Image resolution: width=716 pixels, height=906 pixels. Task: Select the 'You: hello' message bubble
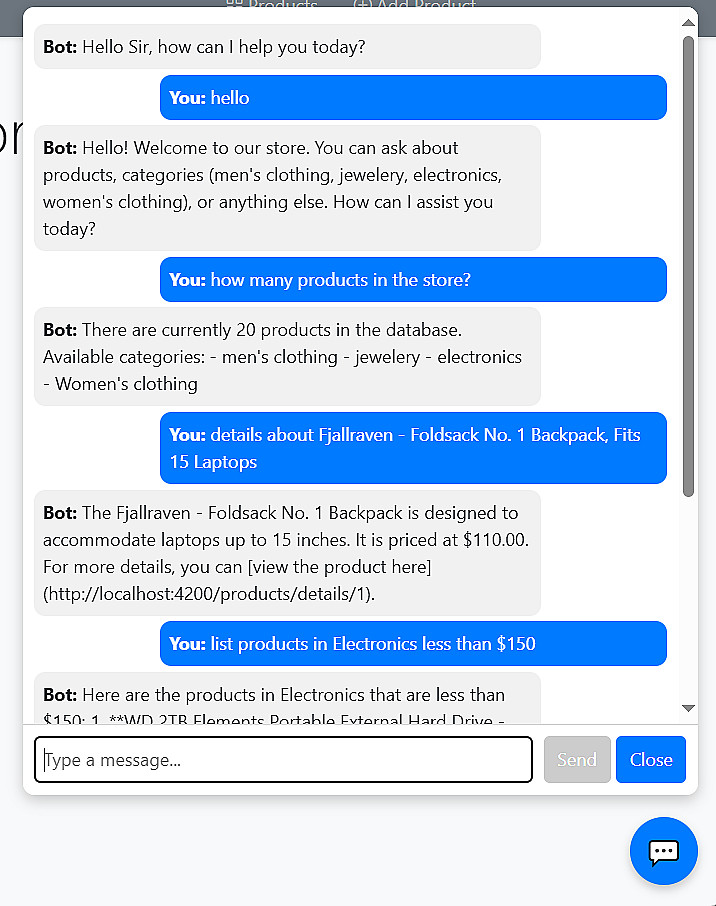(413, 98)
